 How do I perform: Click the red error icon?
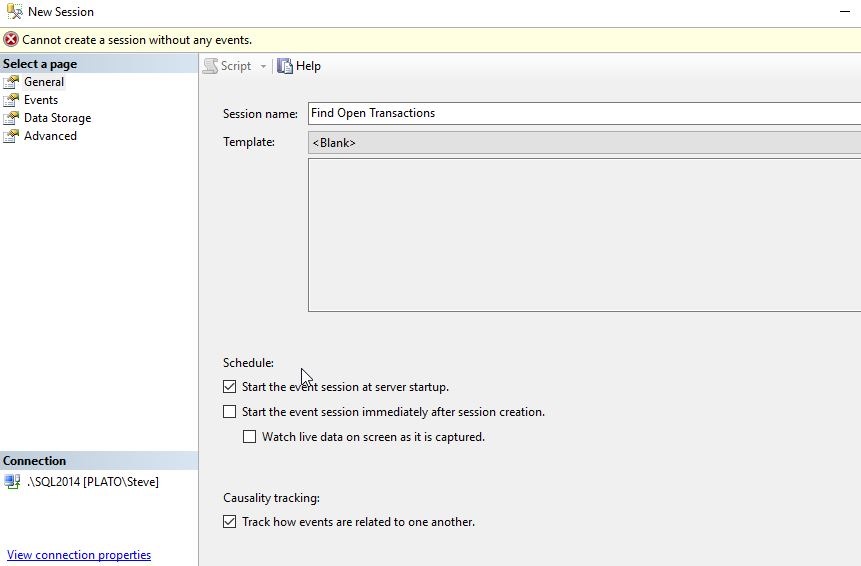point(11,40)
